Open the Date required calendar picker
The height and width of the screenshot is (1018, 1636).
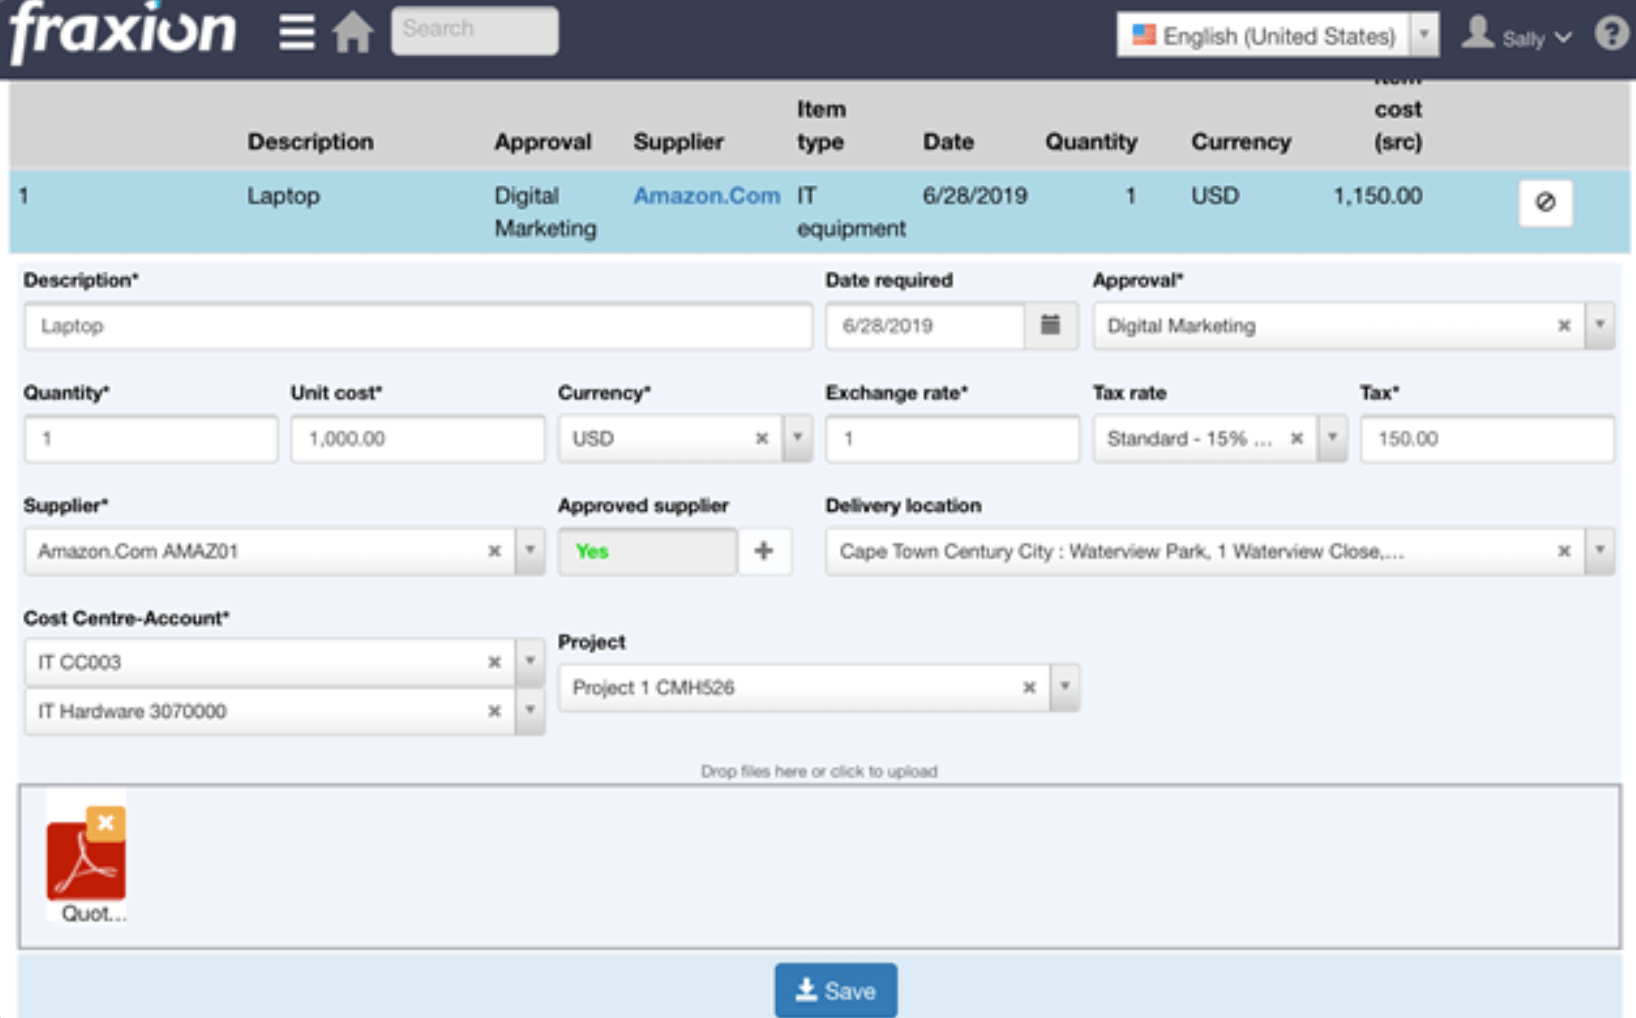coord(1050,325)
